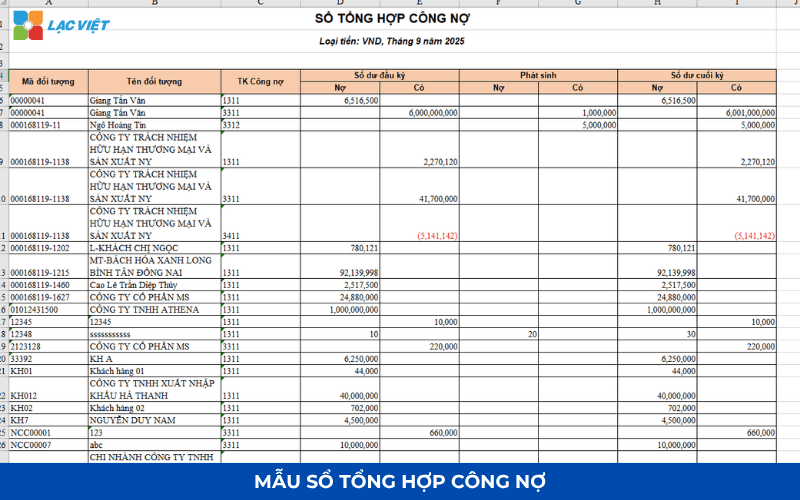
Task: Click 92,139,998 in the closing Nợ column
Action: click(x=657, y=266)
